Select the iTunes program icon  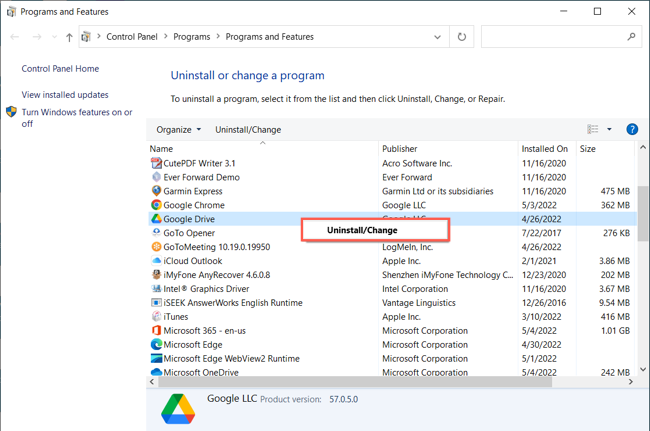tap(156, 317)
